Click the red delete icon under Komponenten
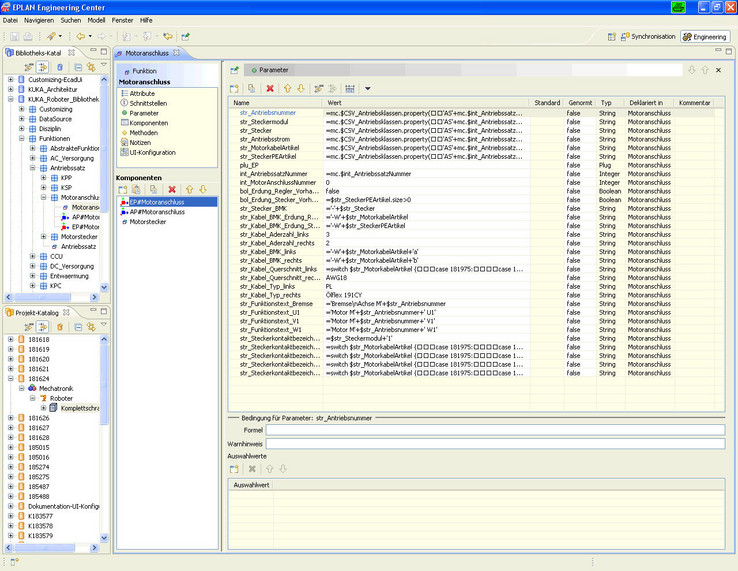The image size is (738, 571). pyautogui.click(x=172, y=189)
